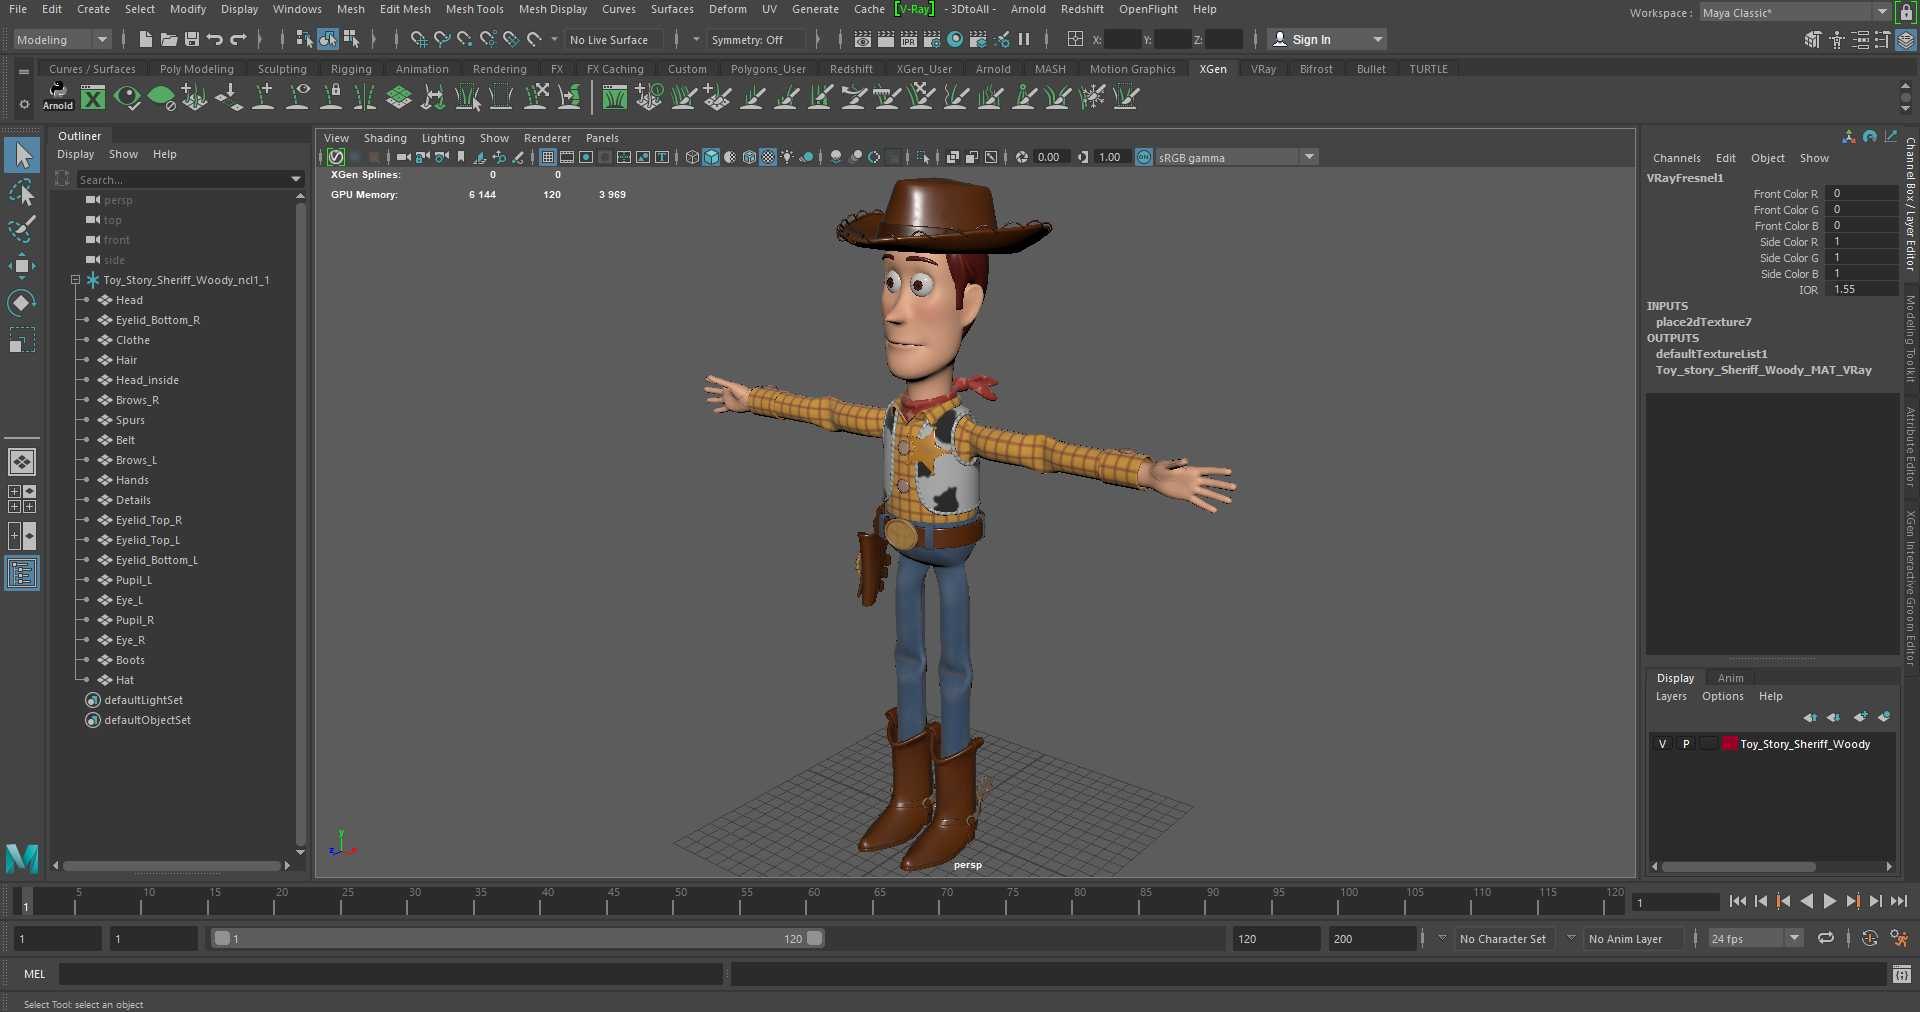Click the viewport Bookmarks icon

pyautogui.click(x=461, y=157)
